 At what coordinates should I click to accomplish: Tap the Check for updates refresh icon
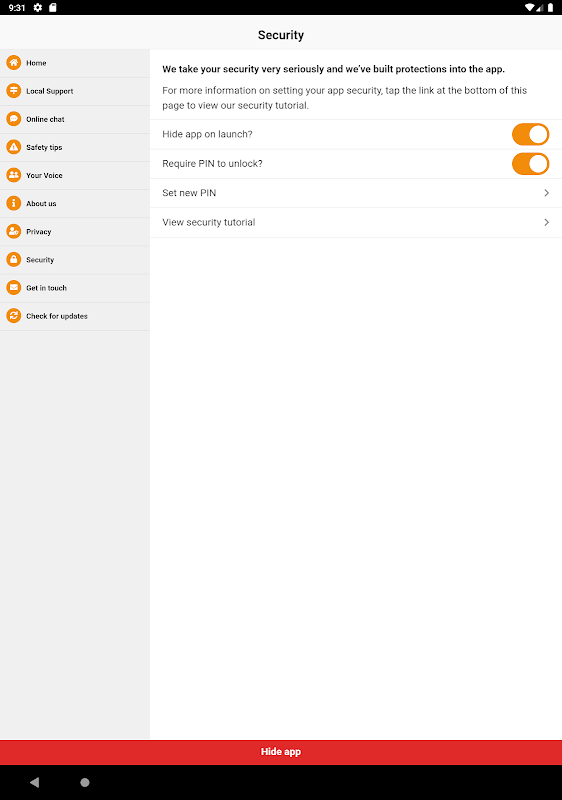[x=14, y=315]
